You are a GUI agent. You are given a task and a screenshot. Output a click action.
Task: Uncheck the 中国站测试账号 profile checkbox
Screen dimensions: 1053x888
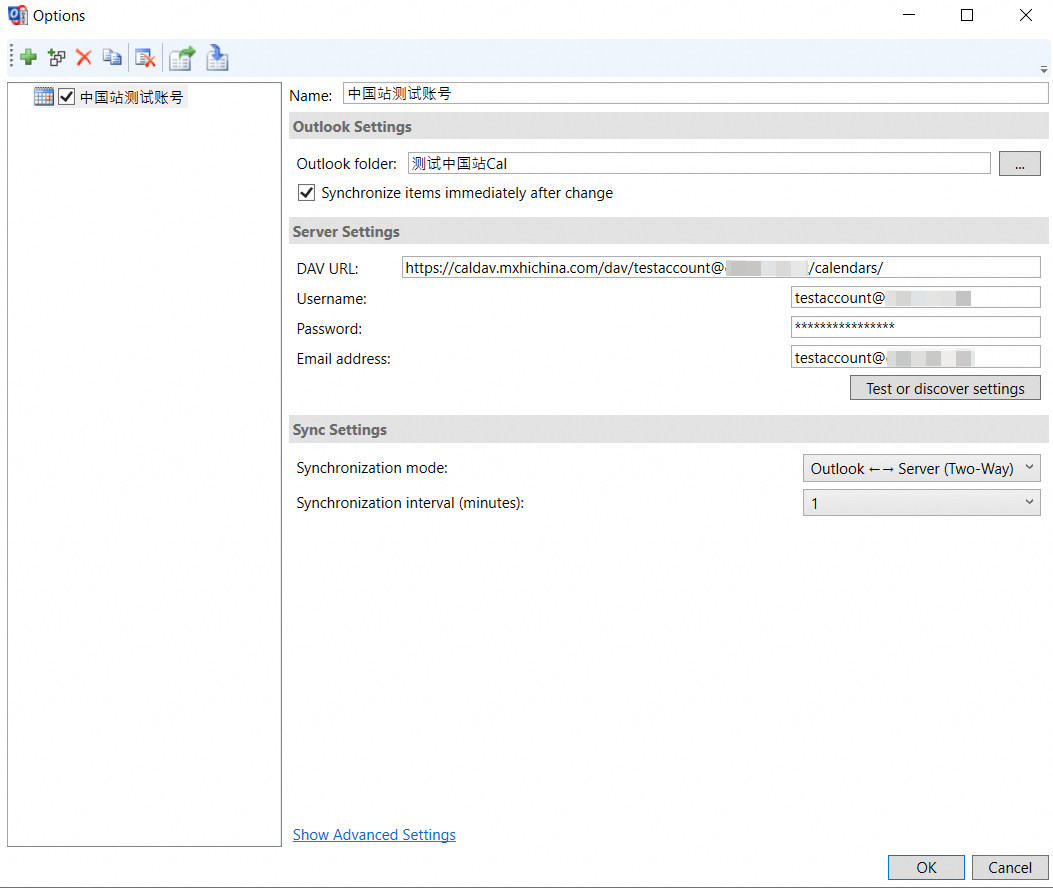(x=67, y=97)
